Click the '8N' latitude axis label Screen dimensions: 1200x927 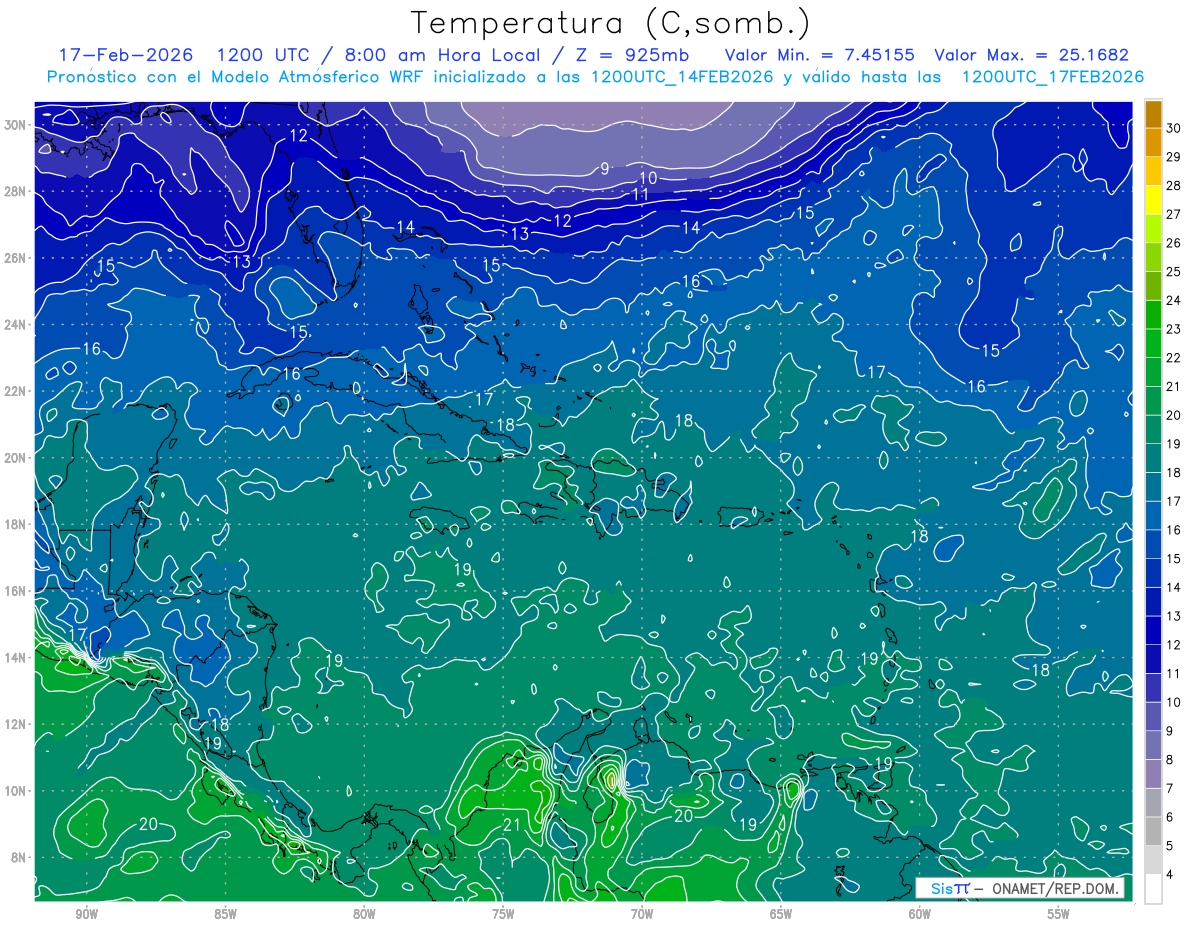20,857
